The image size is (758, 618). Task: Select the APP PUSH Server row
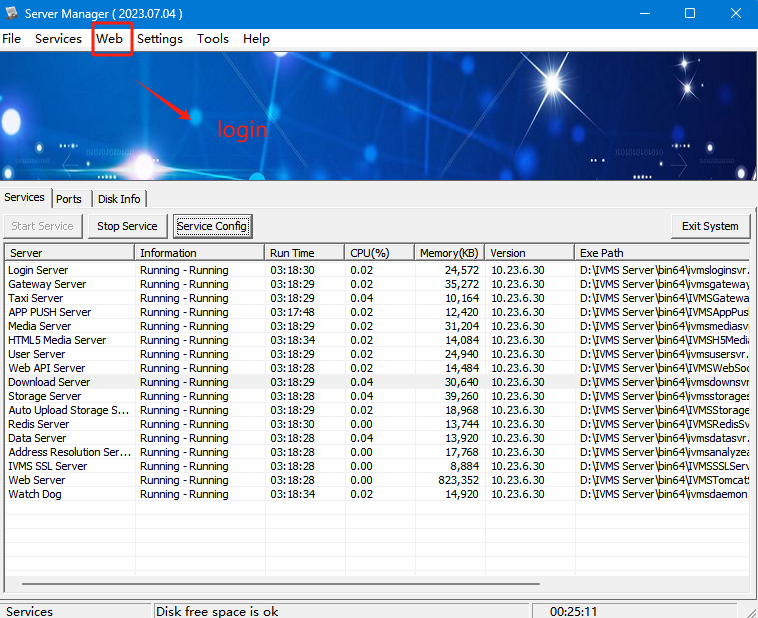(377, 312)
